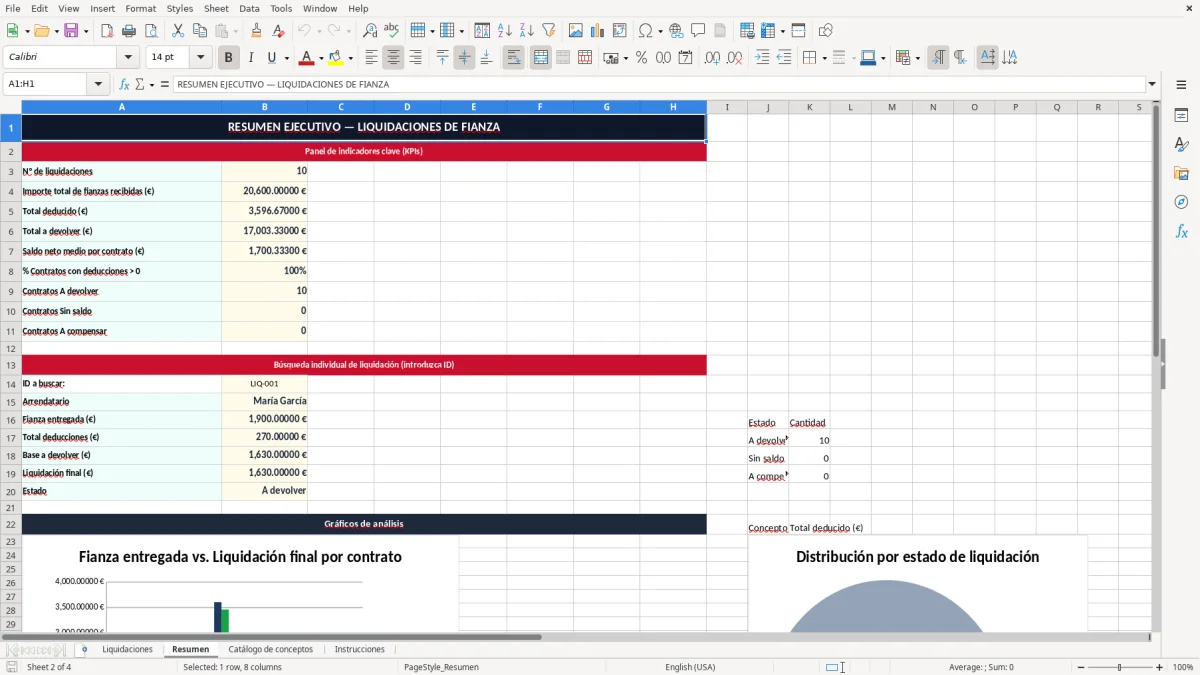Image resolution: width=1200 pixels, height=675 pixels.
Task: Click the Insert Comment icon
Action: (698, 31)
